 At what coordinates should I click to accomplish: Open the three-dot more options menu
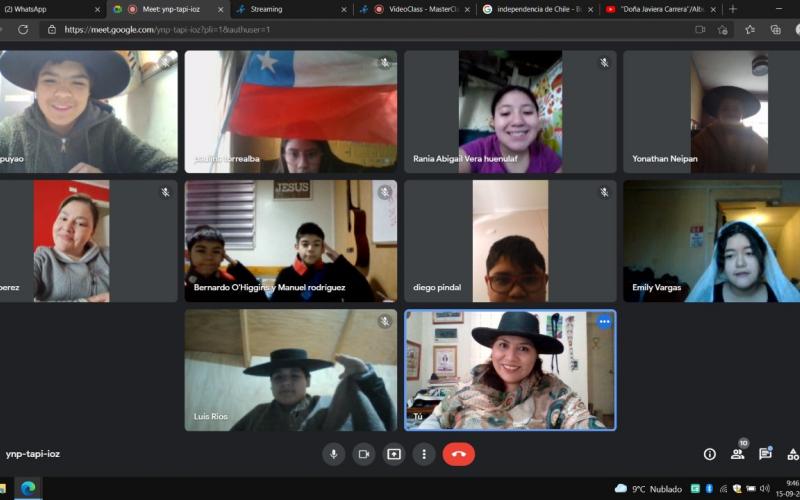[x=424, y=454]
